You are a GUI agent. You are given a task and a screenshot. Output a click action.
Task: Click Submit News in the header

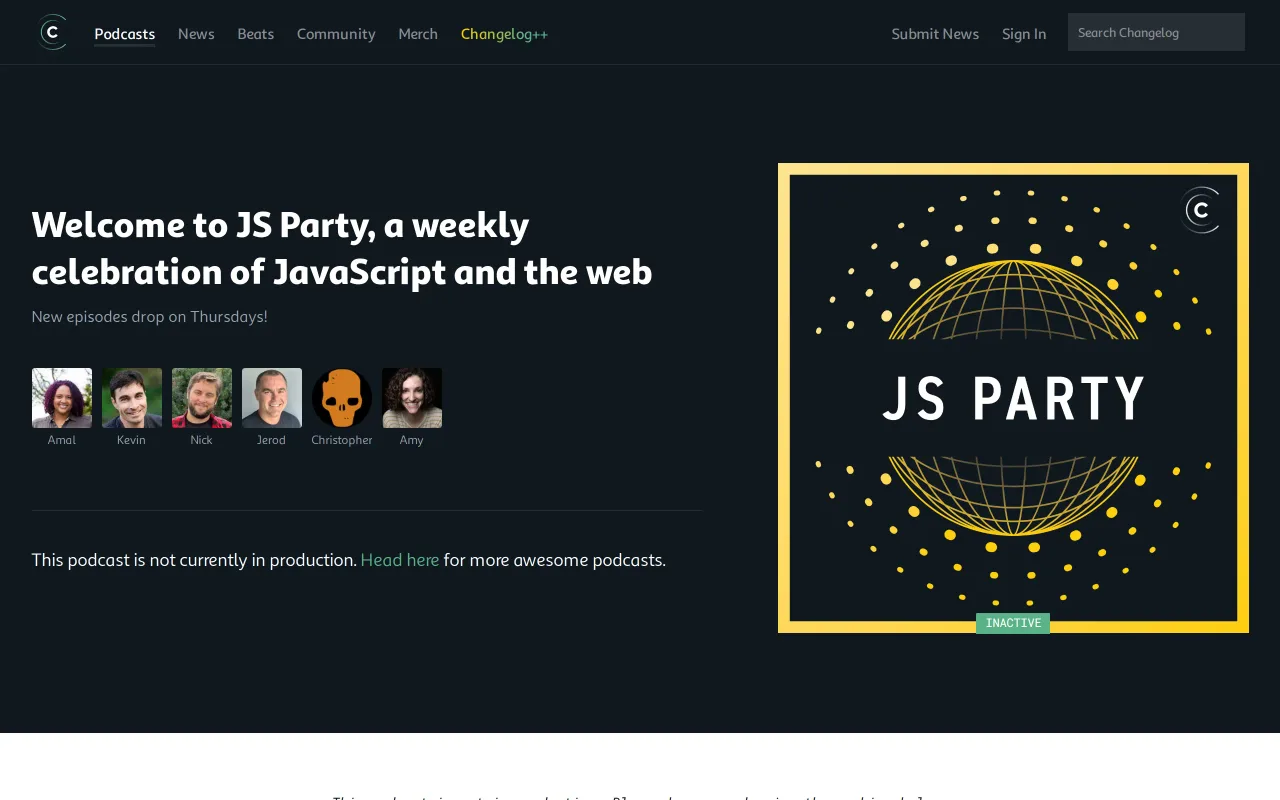935,34
